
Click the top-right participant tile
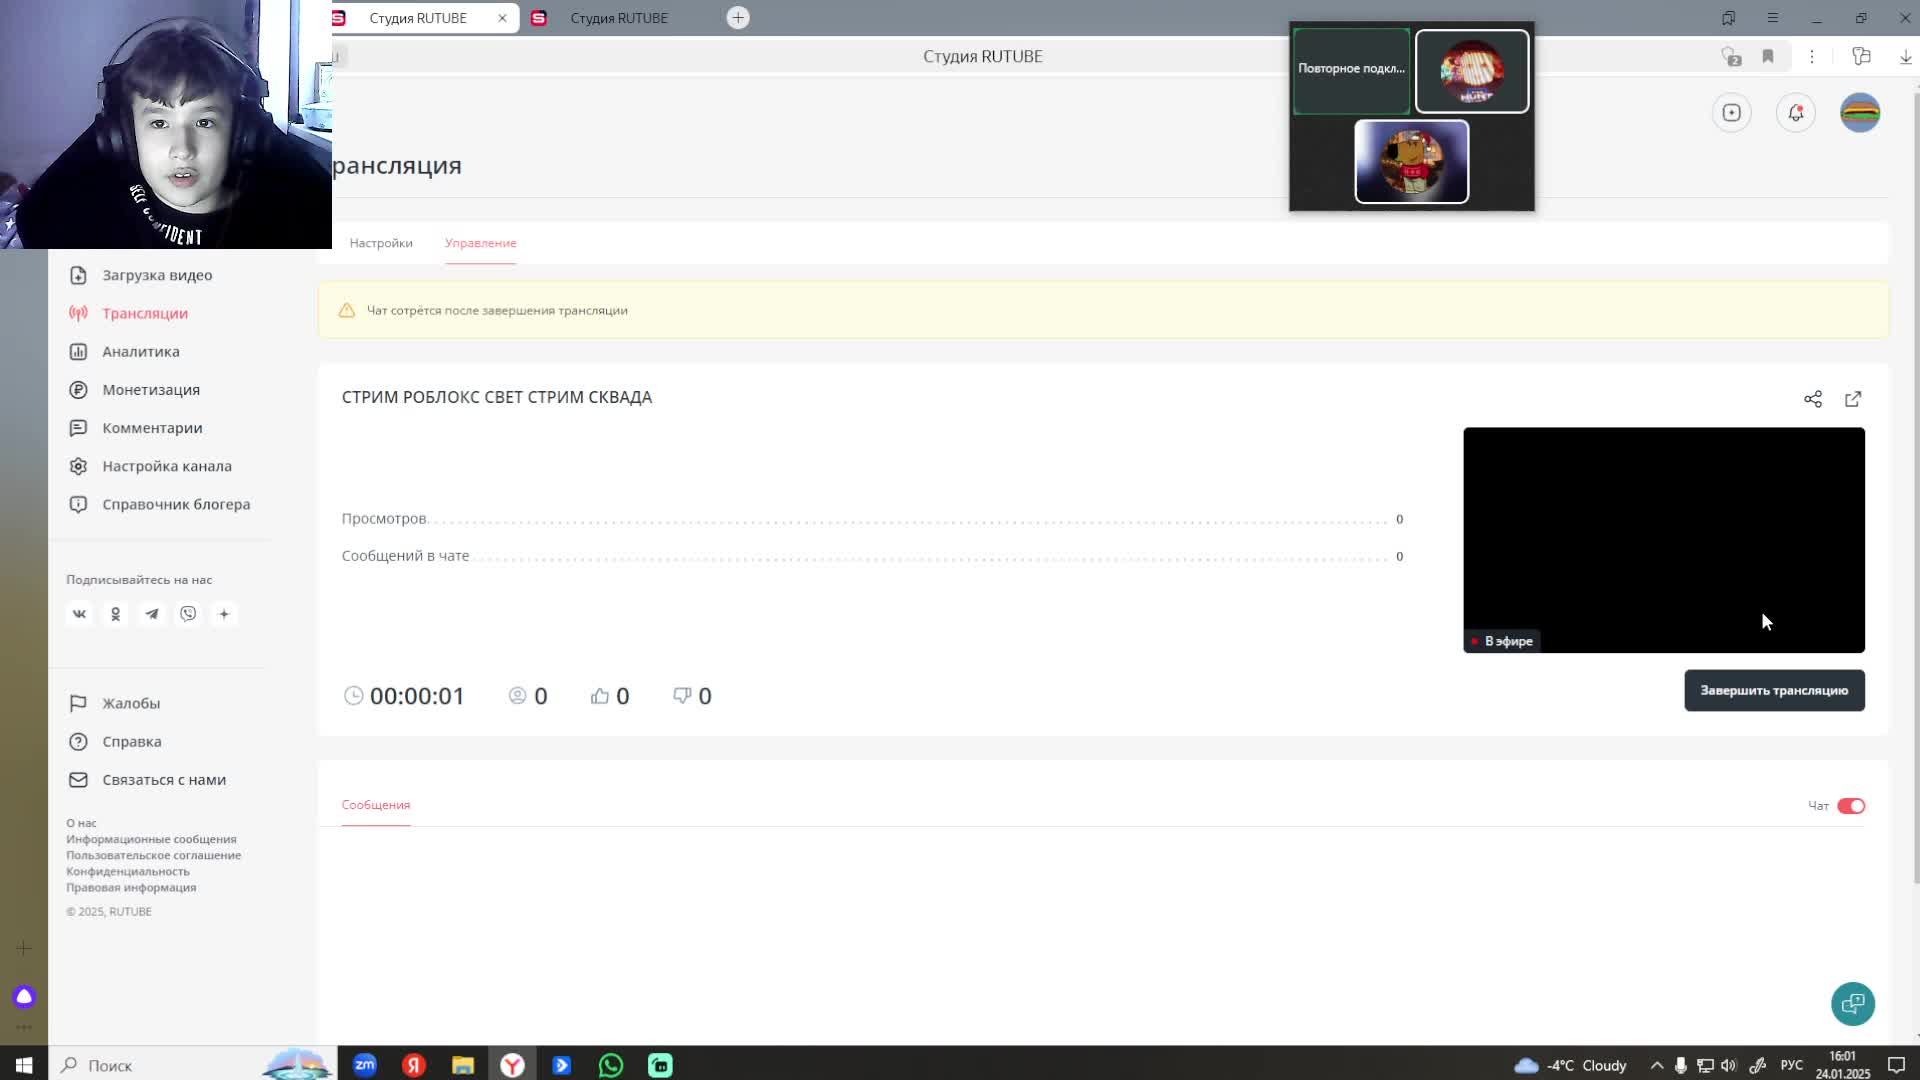tap(1472, 71)
